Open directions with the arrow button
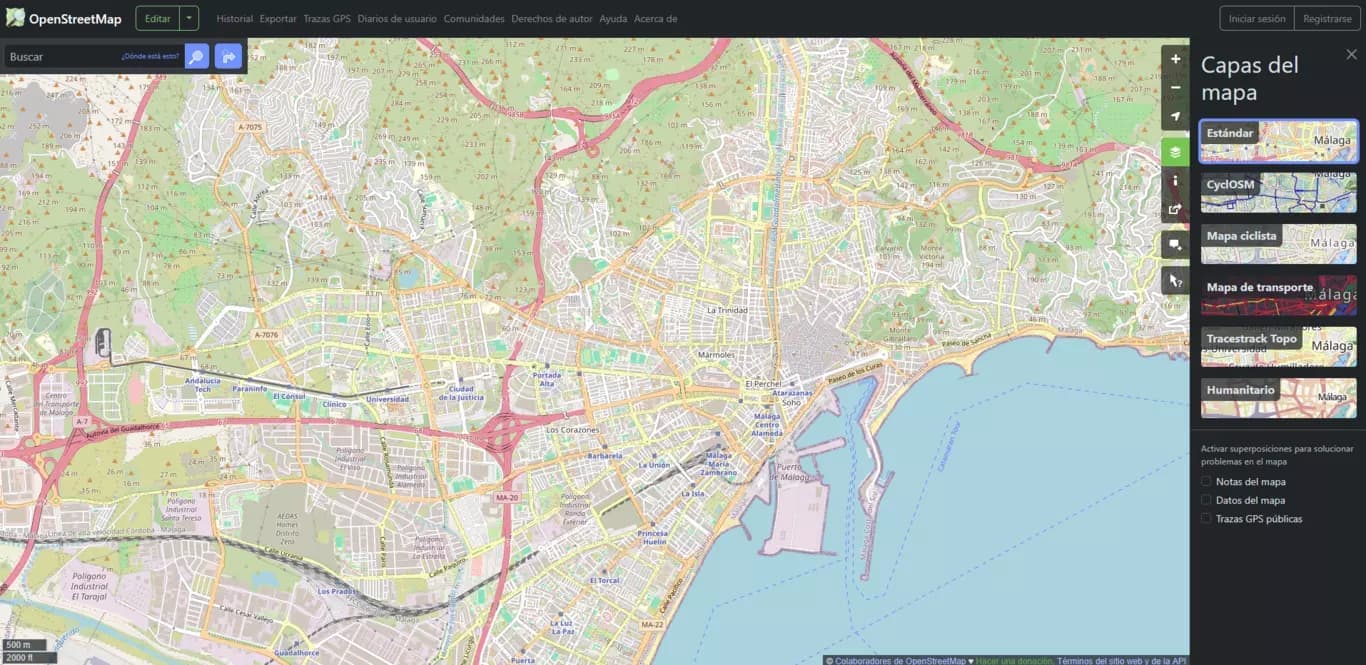 point(228,56)
